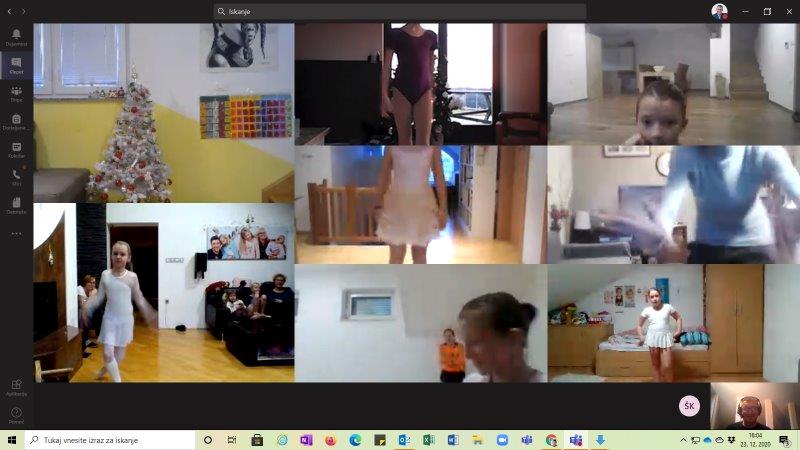Click the Windows taskbar search field
Image resolution: width=800 pixels, height=450 pixels.
pos(110,440)
